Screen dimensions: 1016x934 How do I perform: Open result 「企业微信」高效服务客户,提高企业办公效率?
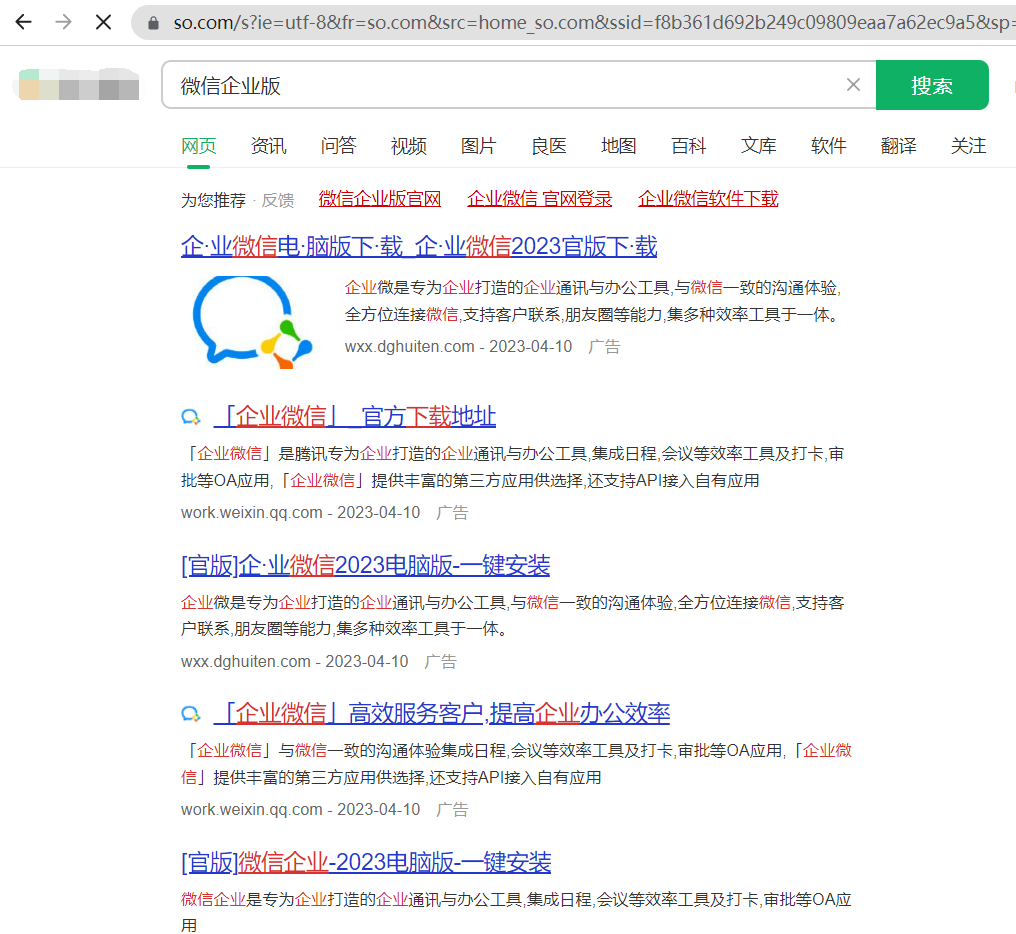click(442, 714)
